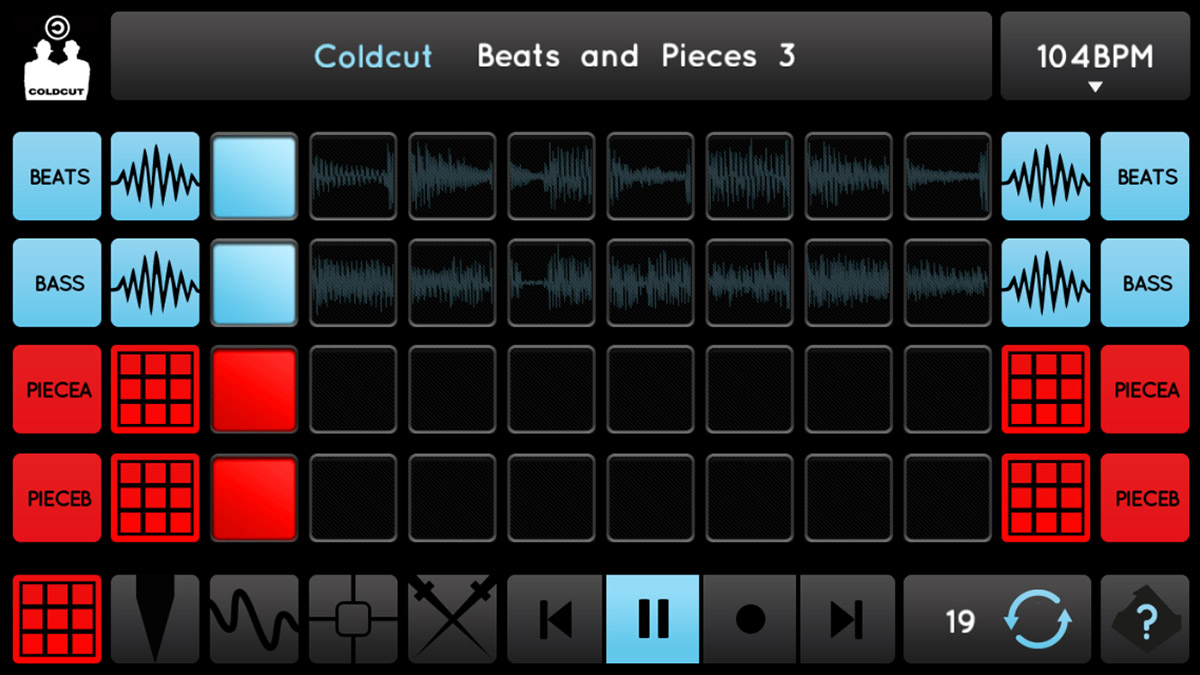Open right grid icon in PIECEA row
1200x675 pixels.
click(1046, 389)
